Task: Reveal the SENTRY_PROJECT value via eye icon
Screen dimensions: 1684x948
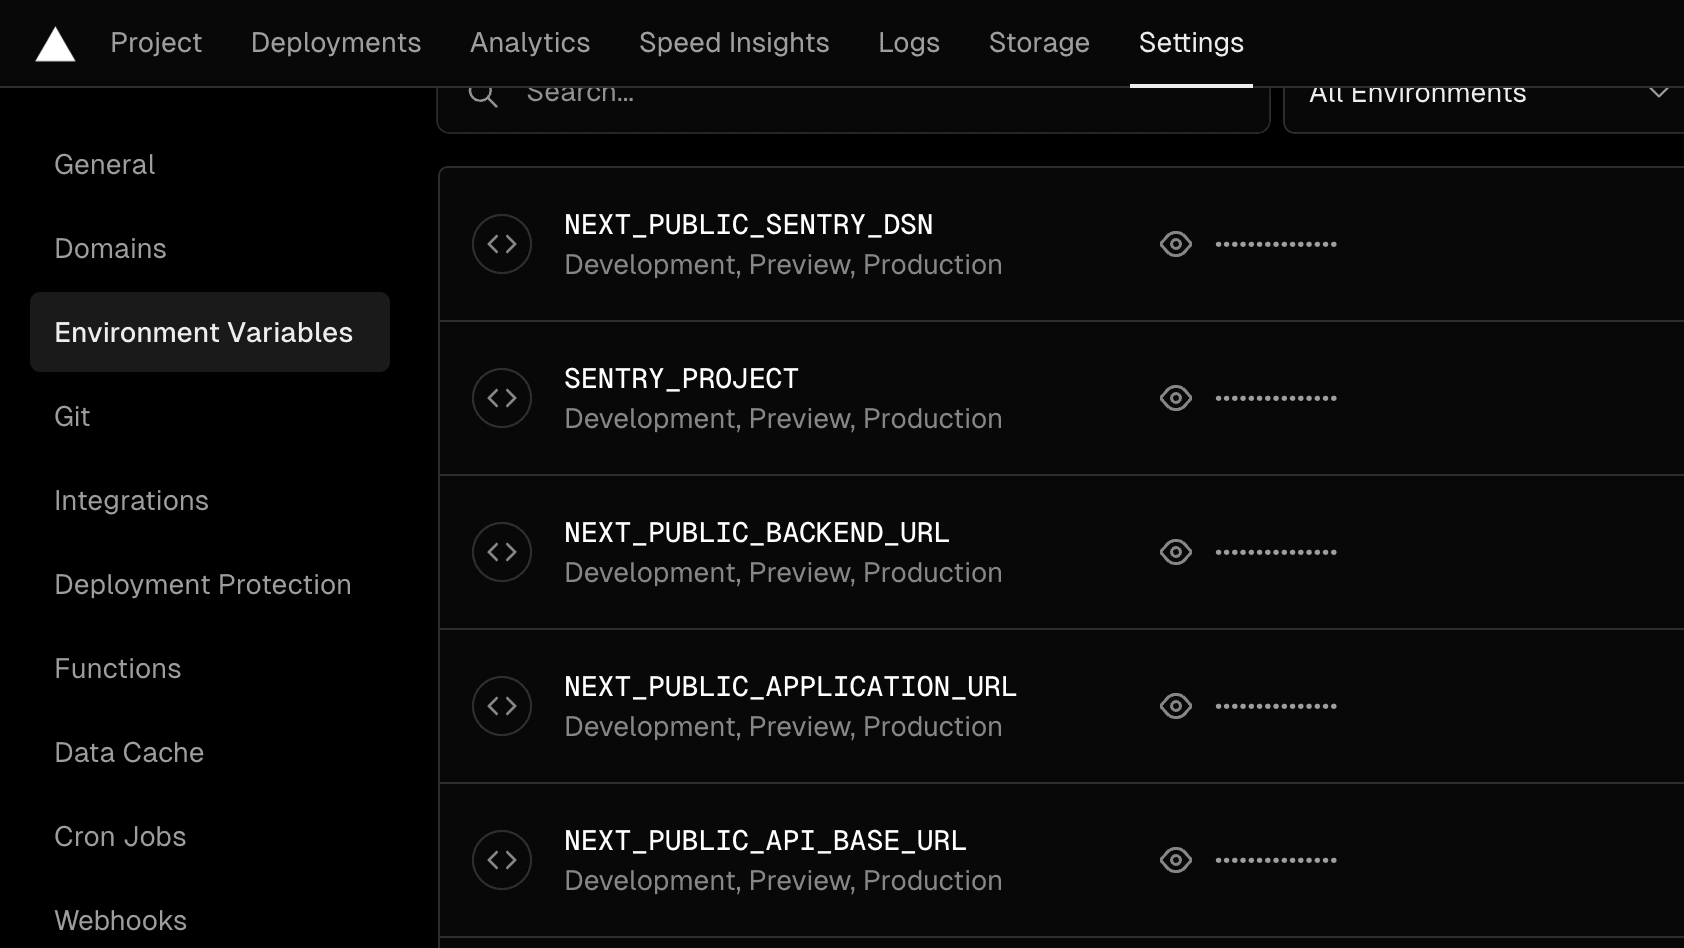Action: click(x=1175, y=397)
